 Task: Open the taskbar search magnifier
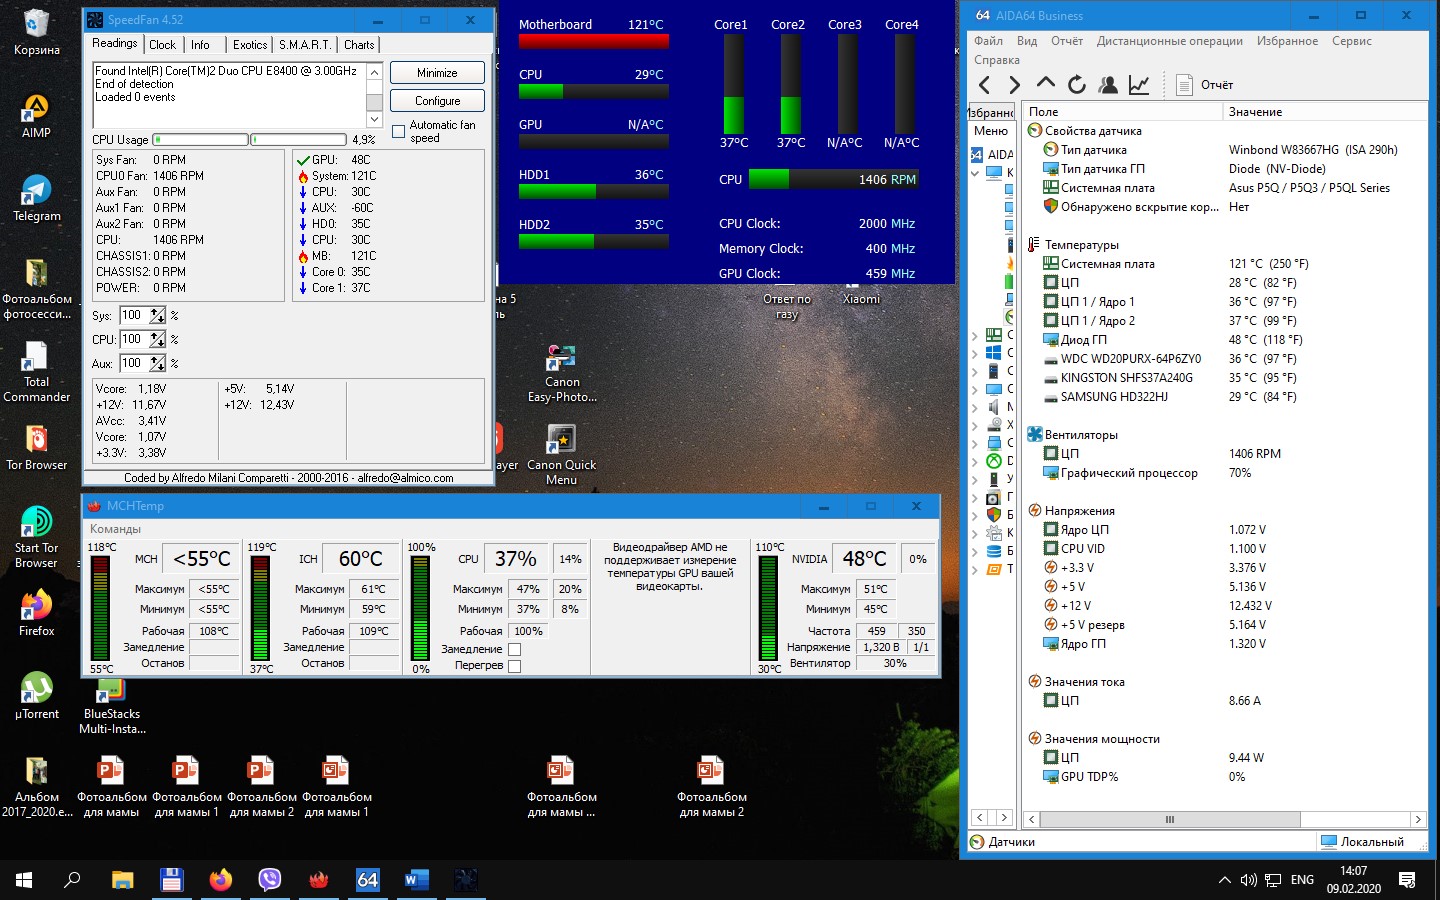pos(72,880)
